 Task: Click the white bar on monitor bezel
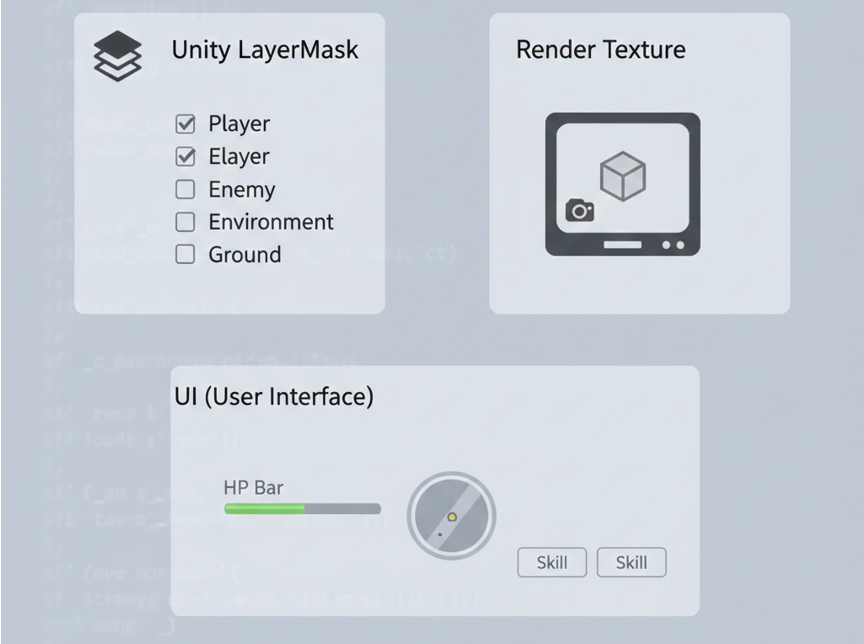(623, 245)
